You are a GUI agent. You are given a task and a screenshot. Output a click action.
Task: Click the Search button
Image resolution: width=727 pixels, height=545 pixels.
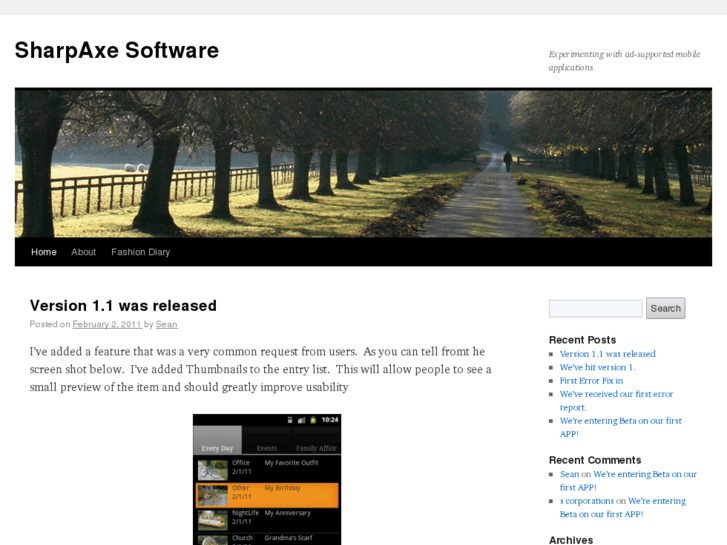[x=665, y=308]
